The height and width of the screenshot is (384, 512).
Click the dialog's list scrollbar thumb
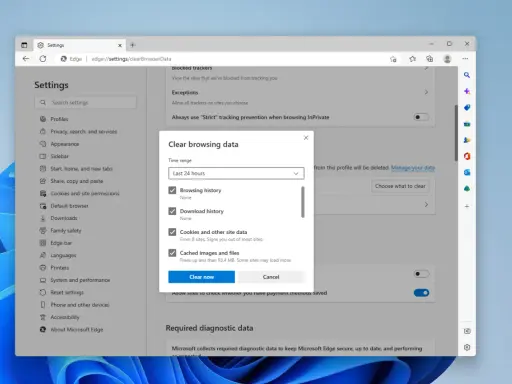click(x=303, y=202)
